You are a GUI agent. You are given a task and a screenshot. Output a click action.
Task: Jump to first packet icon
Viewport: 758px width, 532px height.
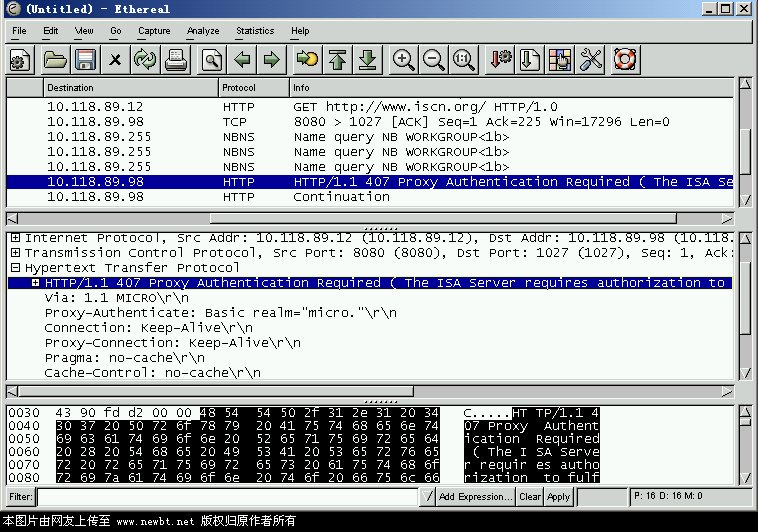pos(337,60)
